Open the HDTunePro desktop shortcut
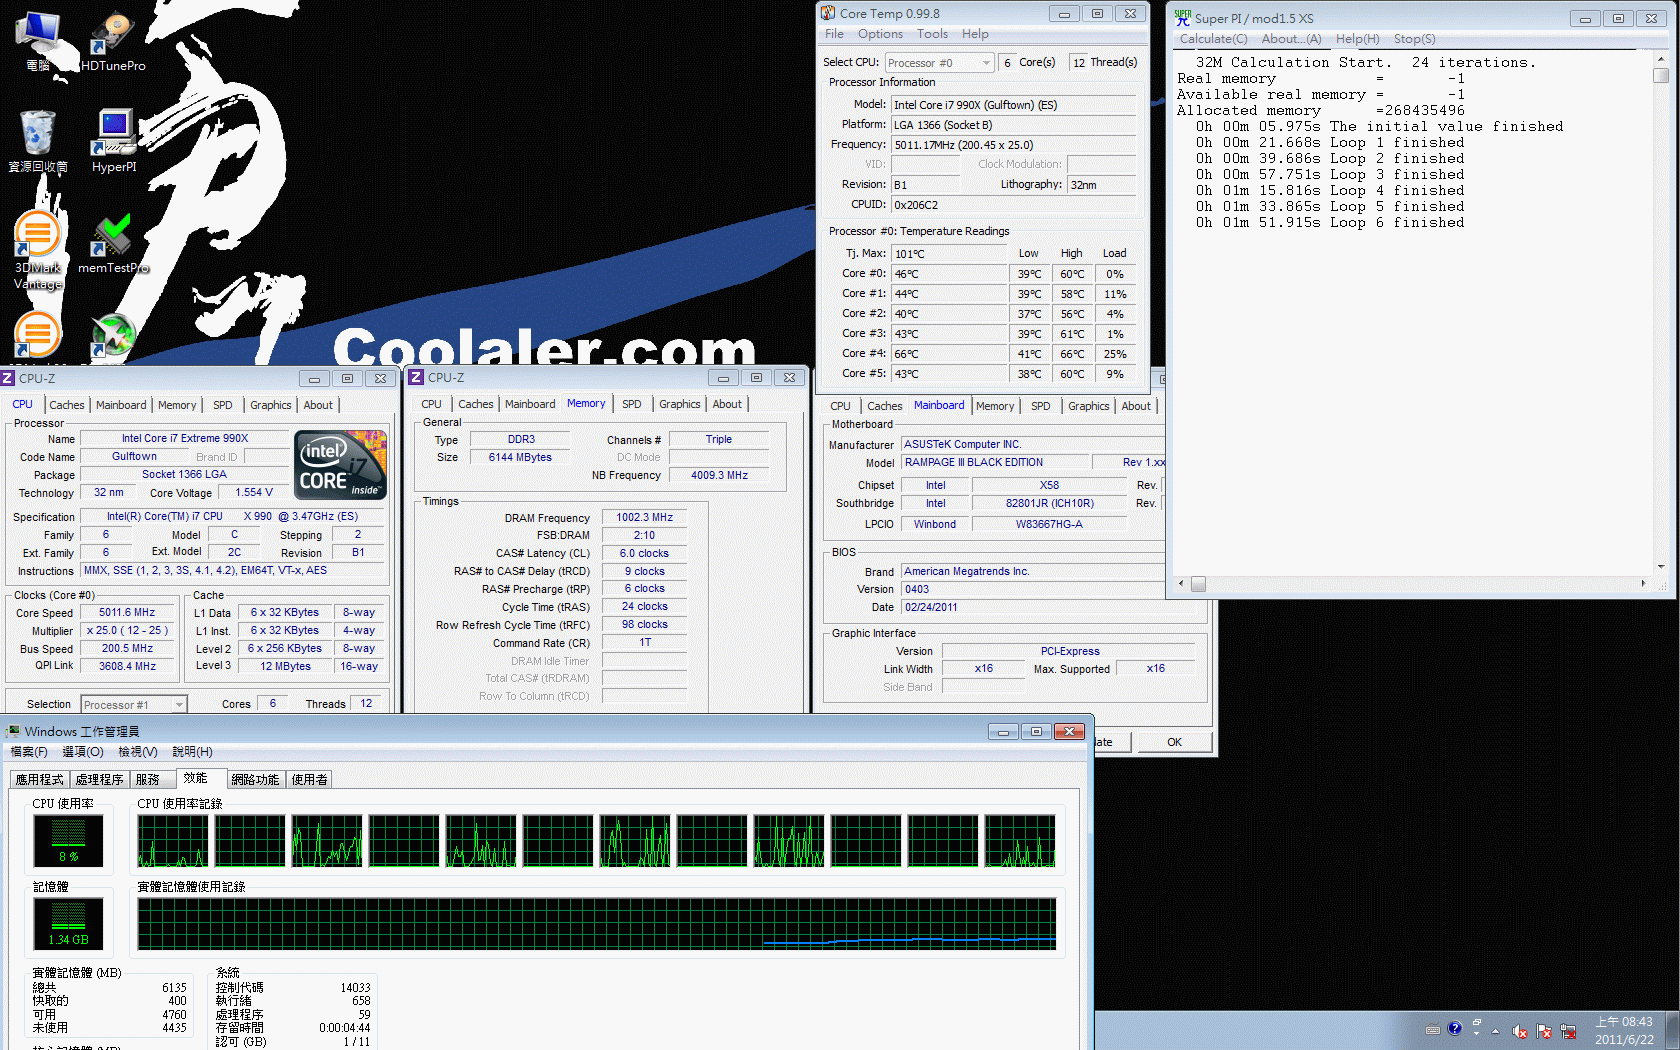Image resolution: width=1680 pixels, height=1050 pixels. coord(113,40)
